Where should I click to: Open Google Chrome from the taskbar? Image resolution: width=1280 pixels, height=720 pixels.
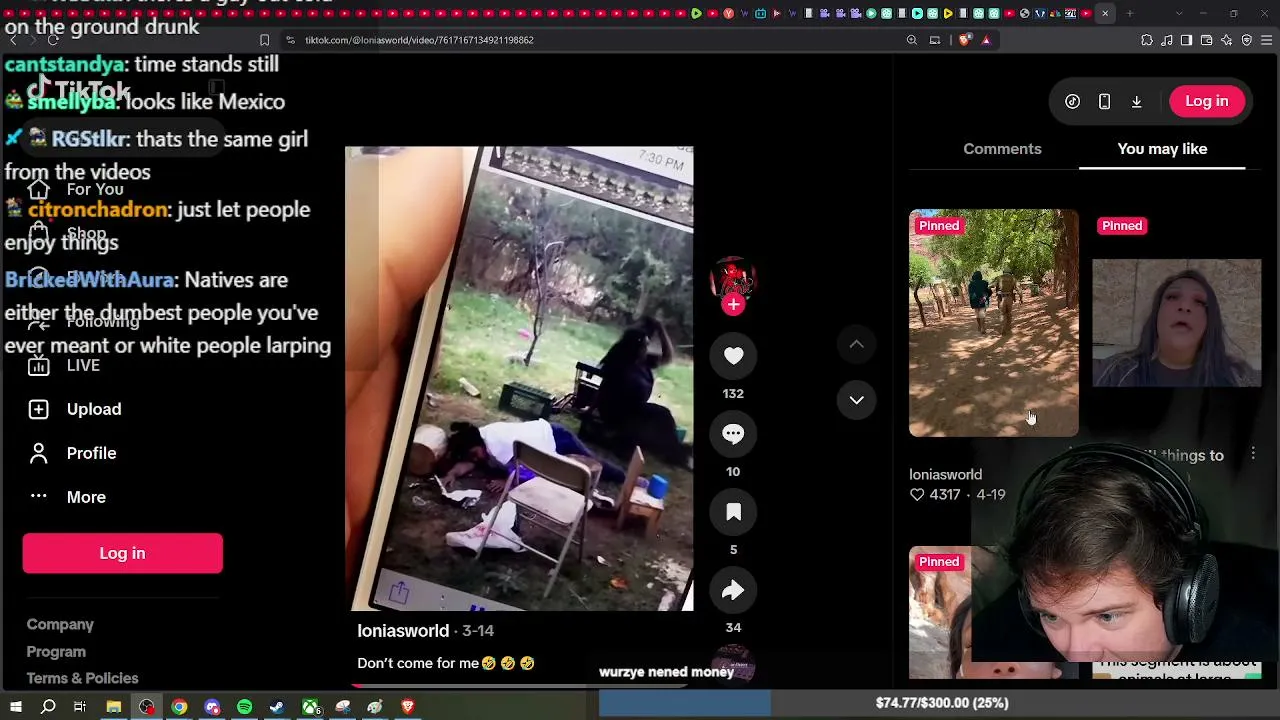pyautogui.click(x=179, y=707)
